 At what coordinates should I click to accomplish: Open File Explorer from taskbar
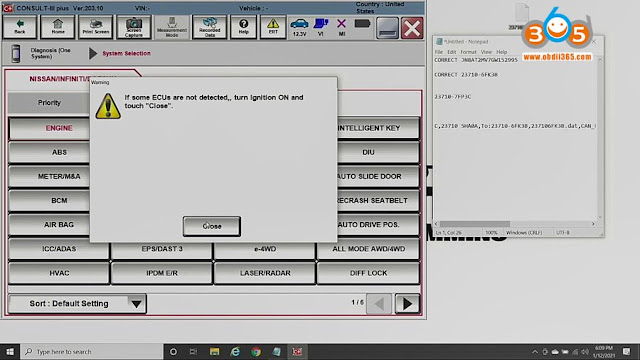coord(214,351)
